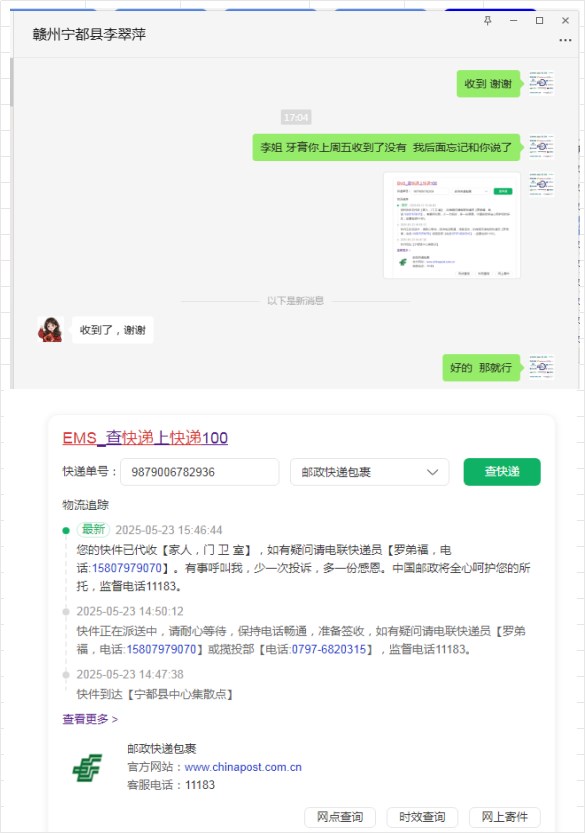Click sender avatar next to 收到 谢谢 message
Image resolution: width=585 pixels, height=833 pixels.
point(541,83)
